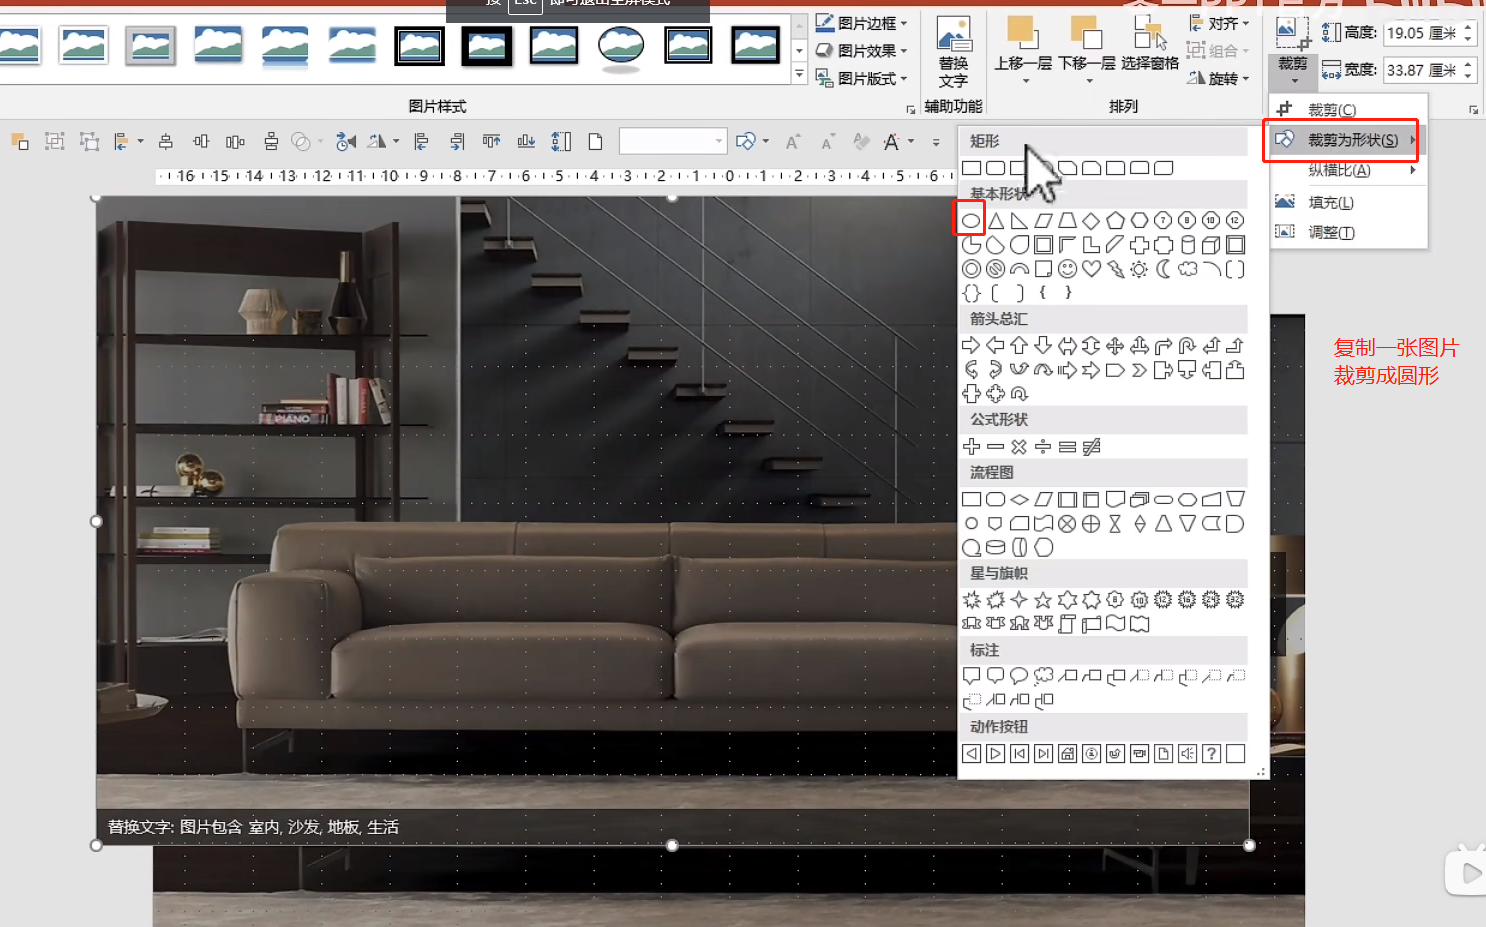Open the 上移一层 dropdown arrow
1486x927 pixels.
1025,81
